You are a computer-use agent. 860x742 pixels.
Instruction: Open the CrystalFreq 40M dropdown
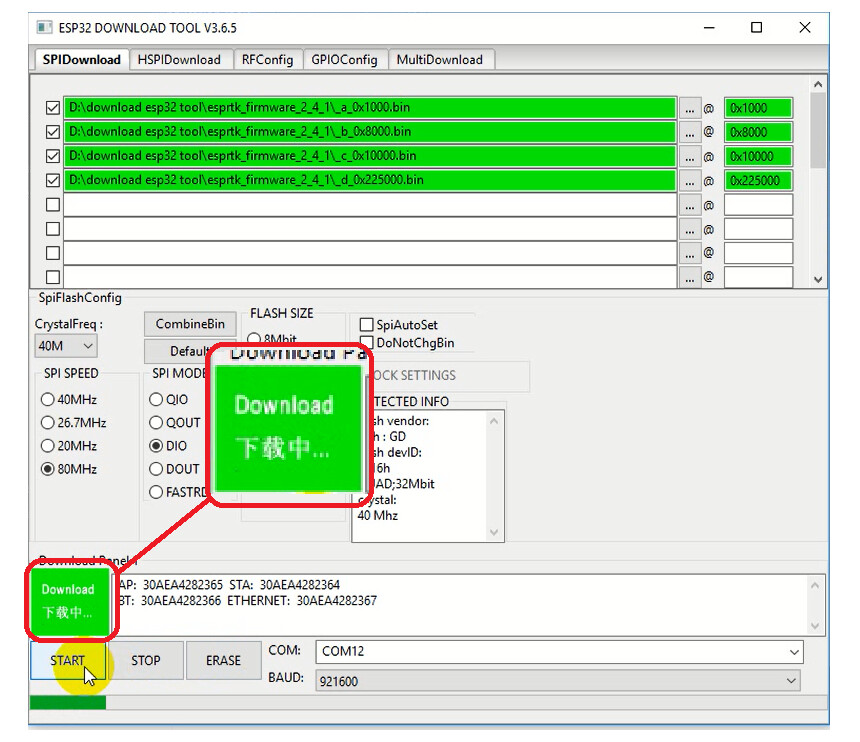66,346
